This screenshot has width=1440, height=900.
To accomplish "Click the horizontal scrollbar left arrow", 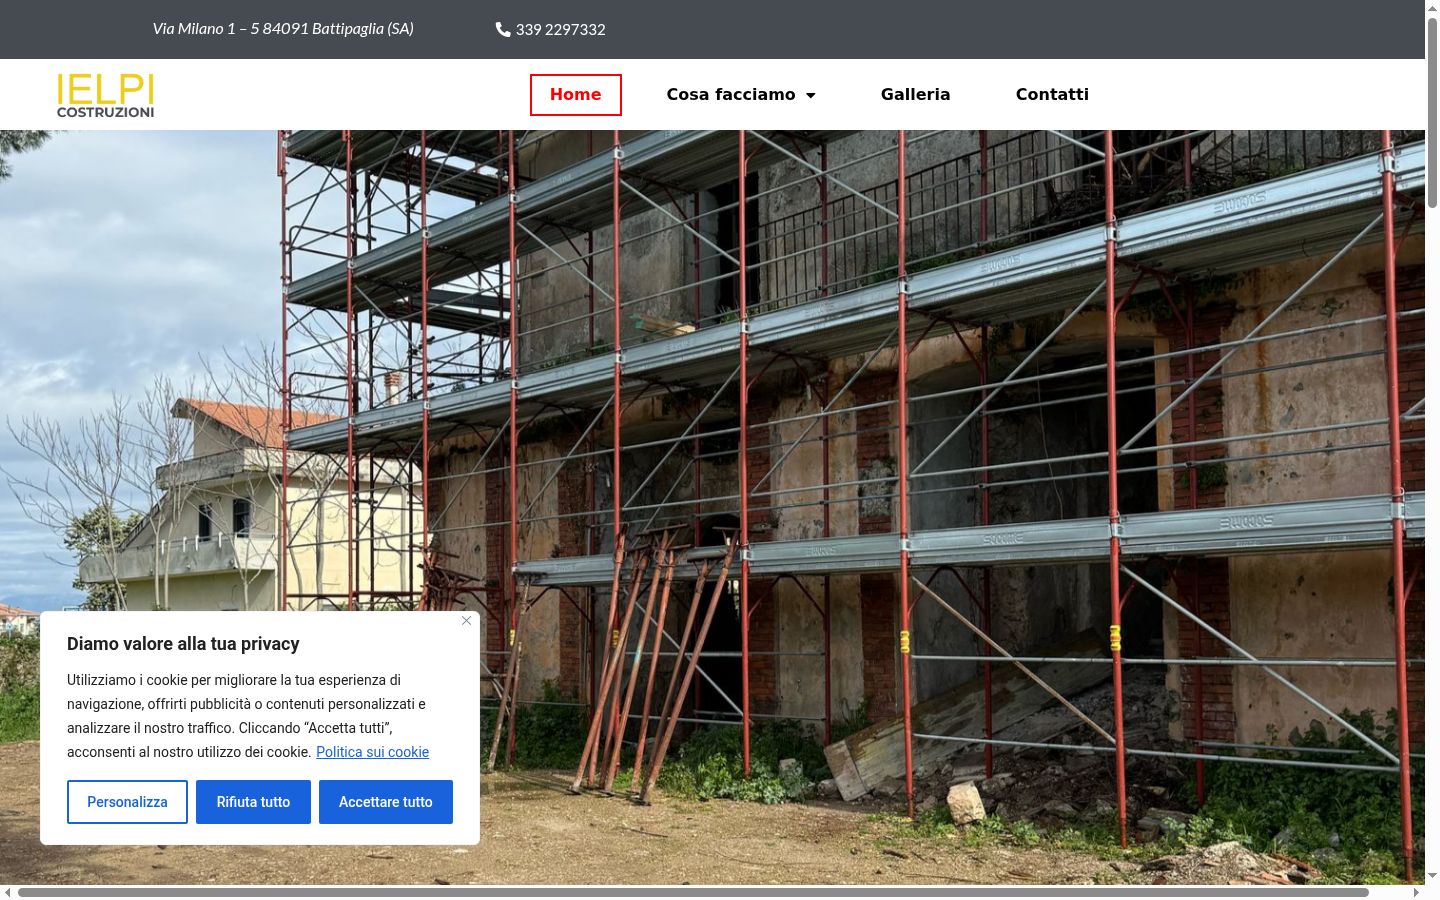I will click(x=8, y=892).
